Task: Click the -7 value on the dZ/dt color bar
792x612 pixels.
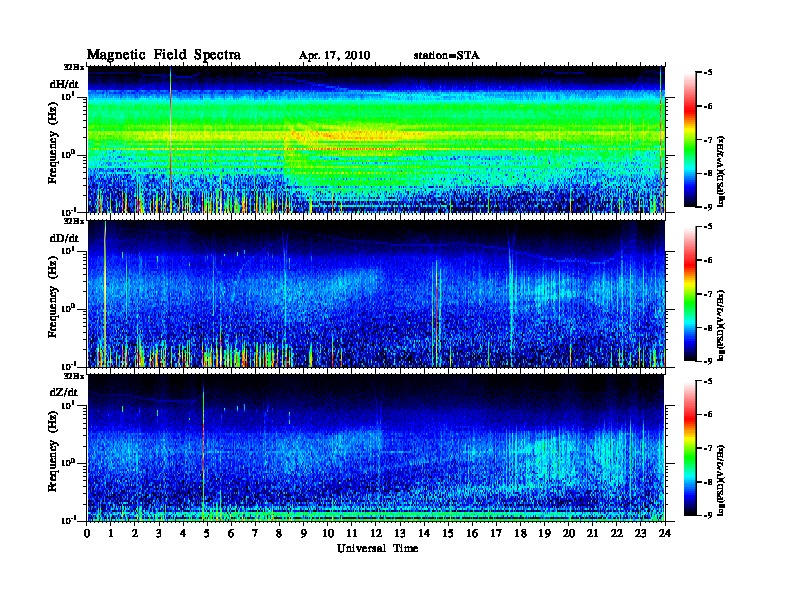Action: 708,448
